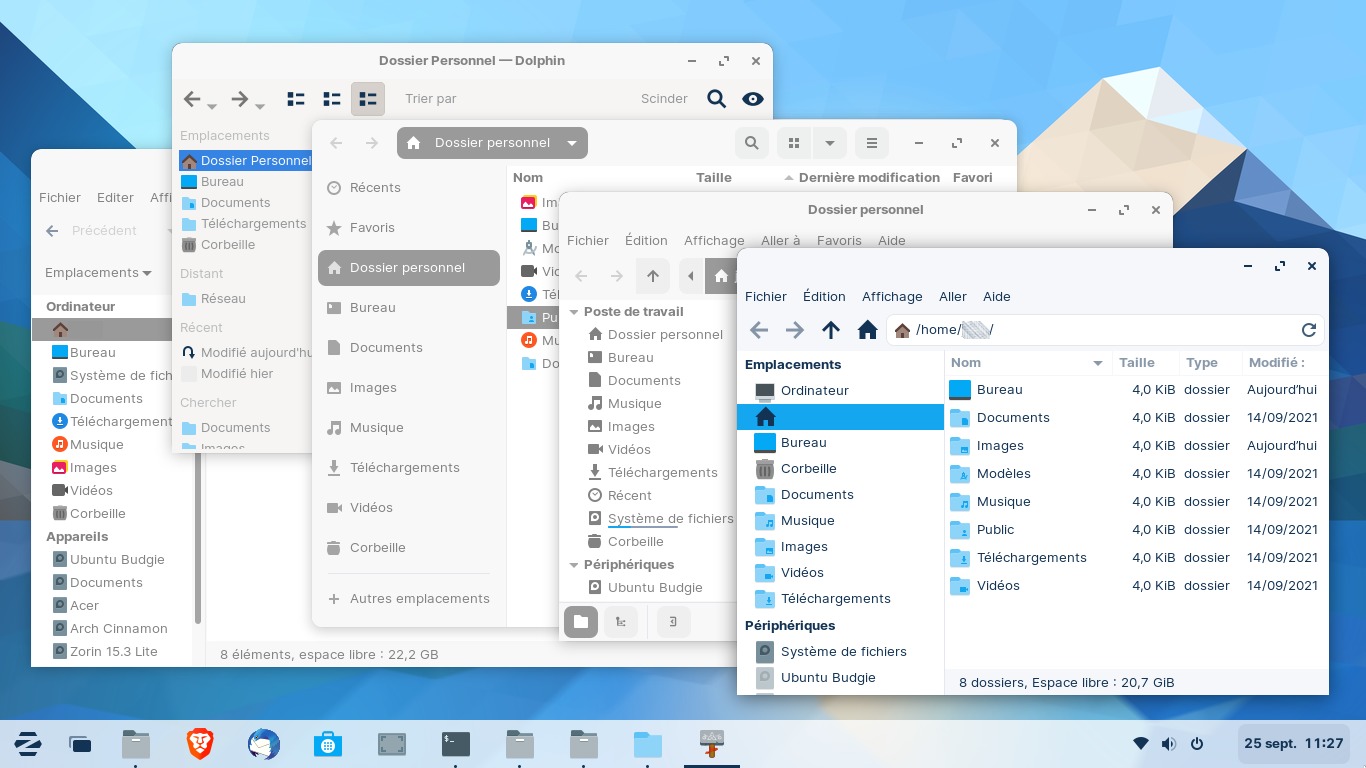The image size is (1366, 768).
Task: Click the Scinder button in Dolphin
Action: point(664,99)
